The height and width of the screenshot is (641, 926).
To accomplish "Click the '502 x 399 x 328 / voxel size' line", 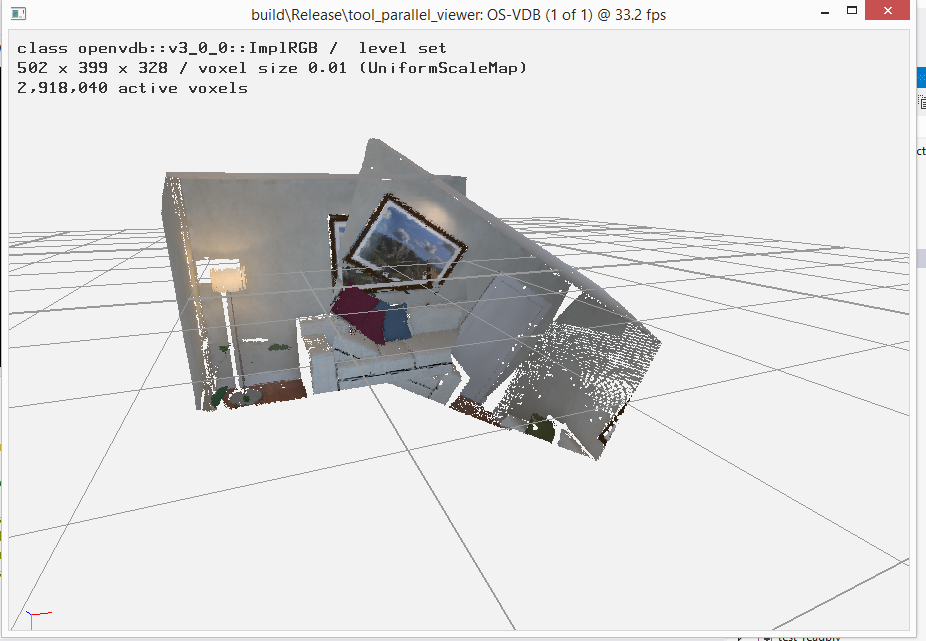I will (x=272, y=68).
